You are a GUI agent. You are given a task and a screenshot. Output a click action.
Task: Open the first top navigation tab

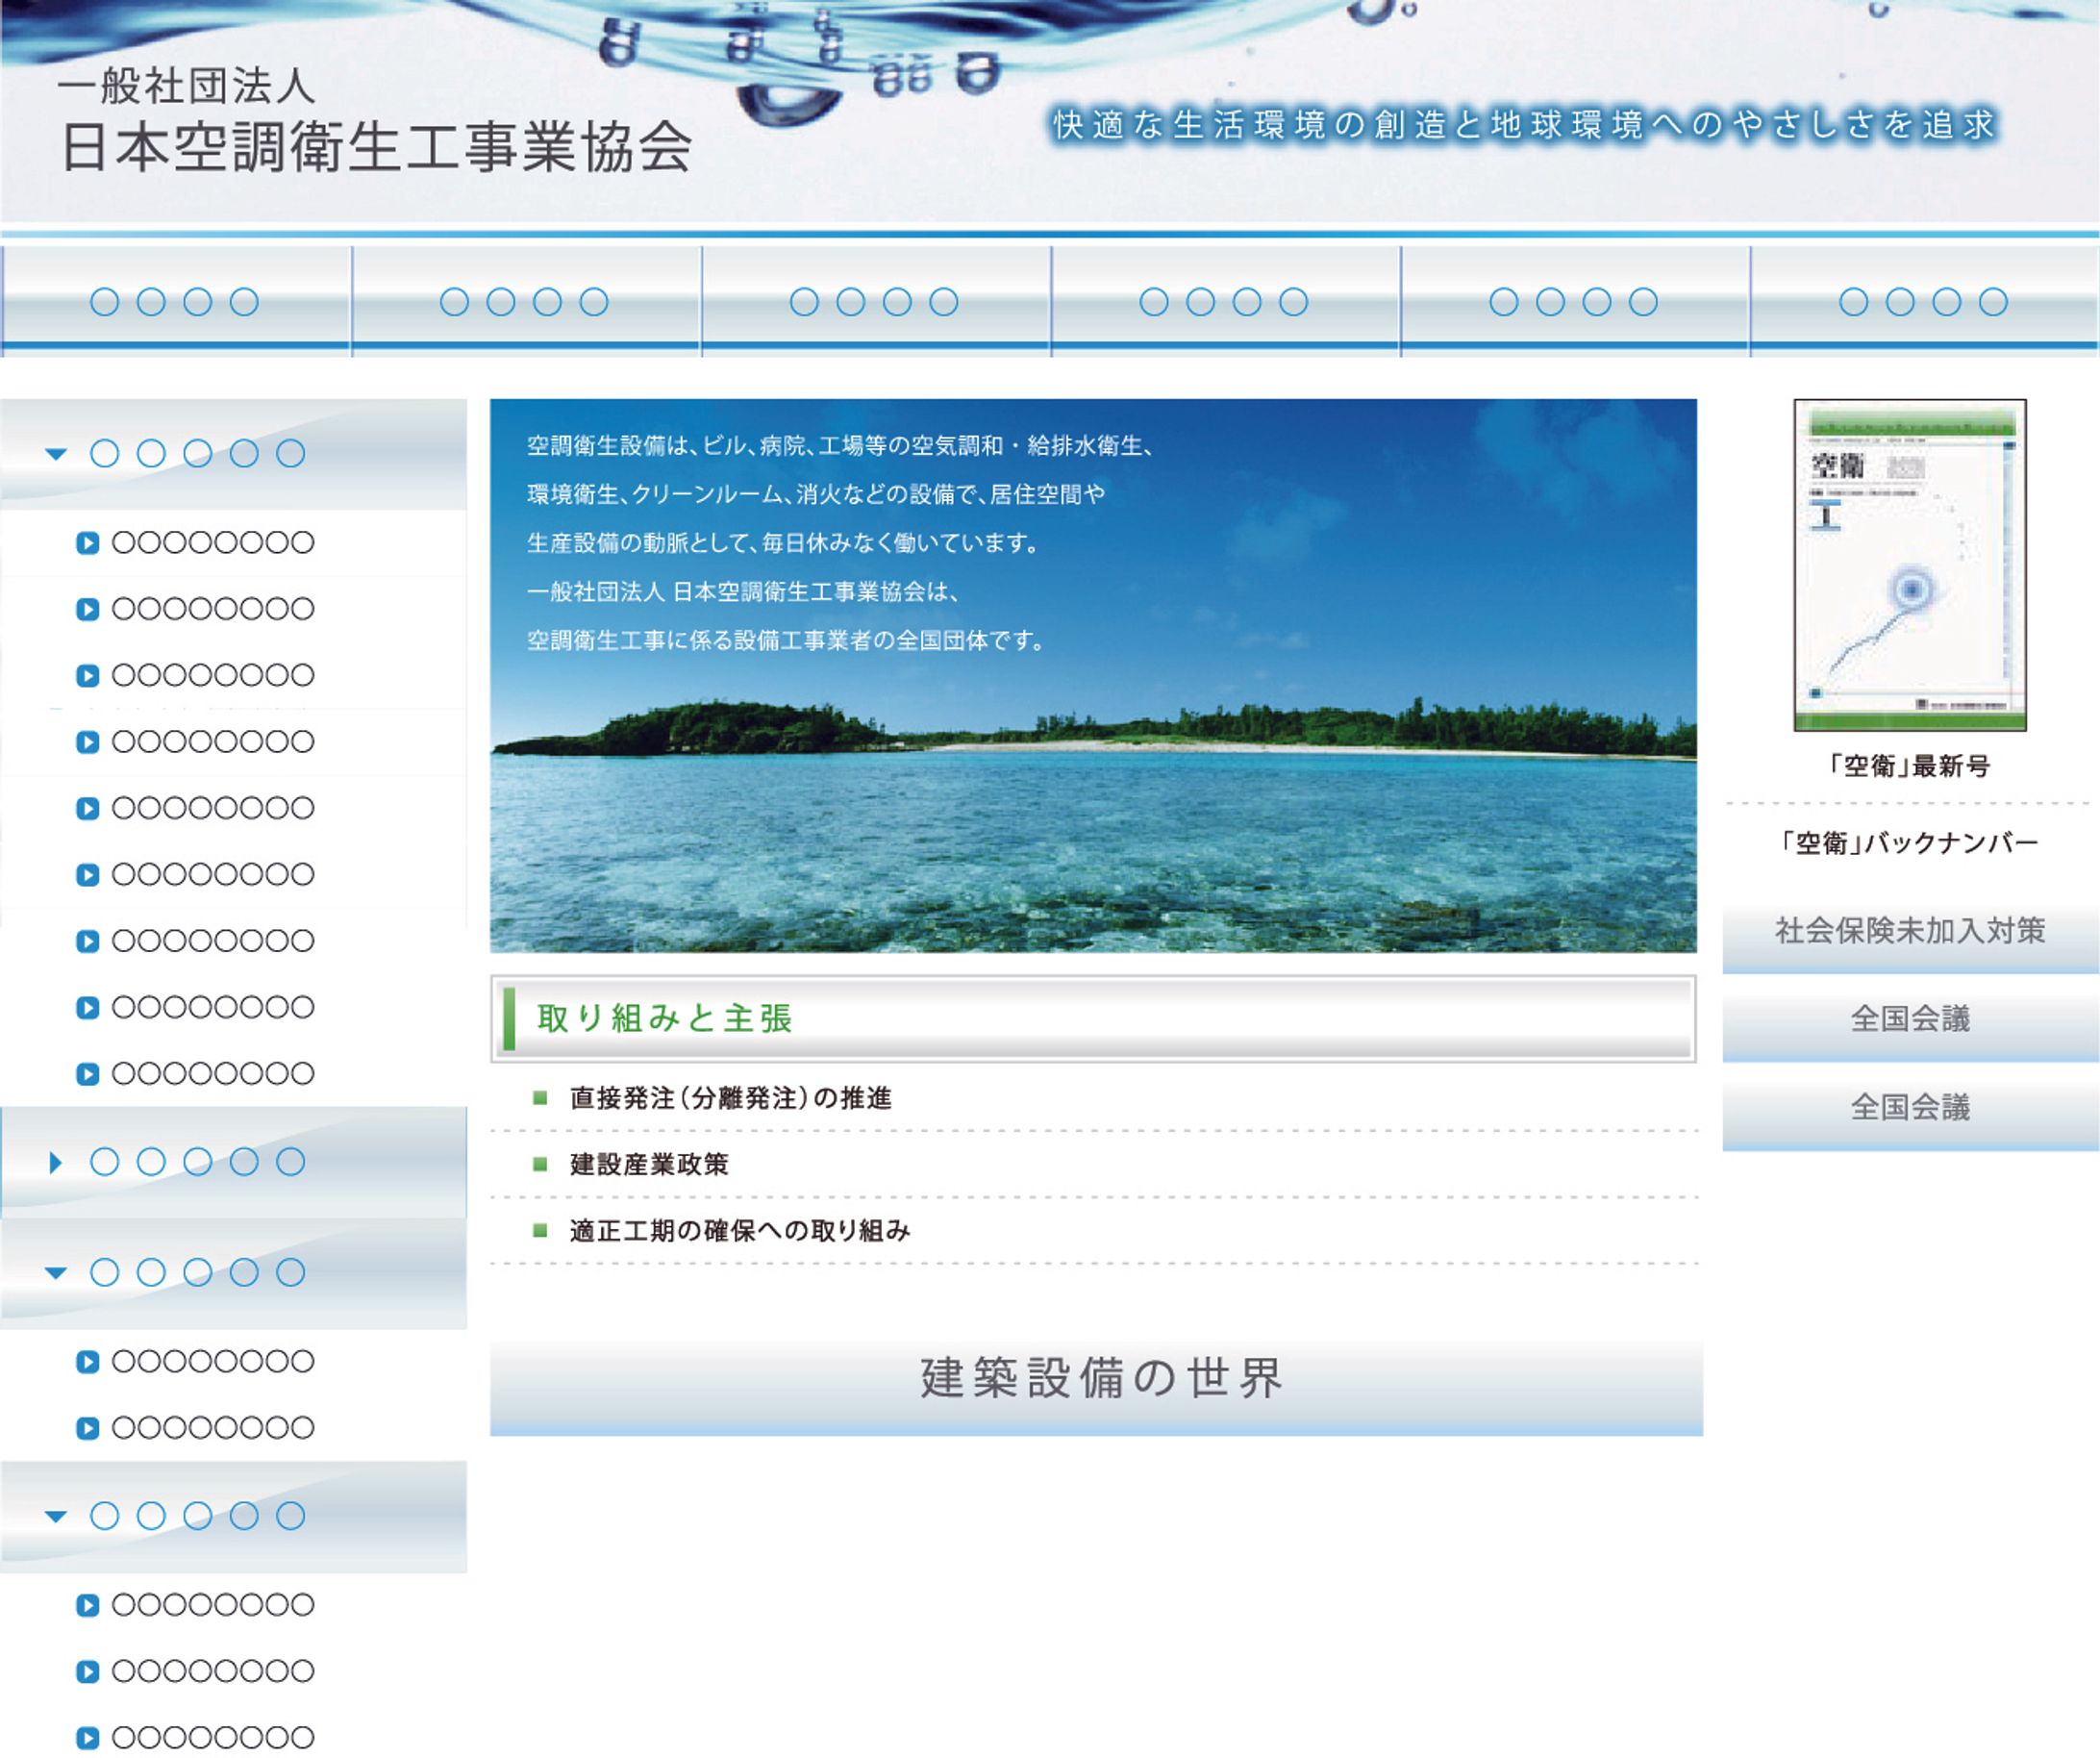click(175, 301)
